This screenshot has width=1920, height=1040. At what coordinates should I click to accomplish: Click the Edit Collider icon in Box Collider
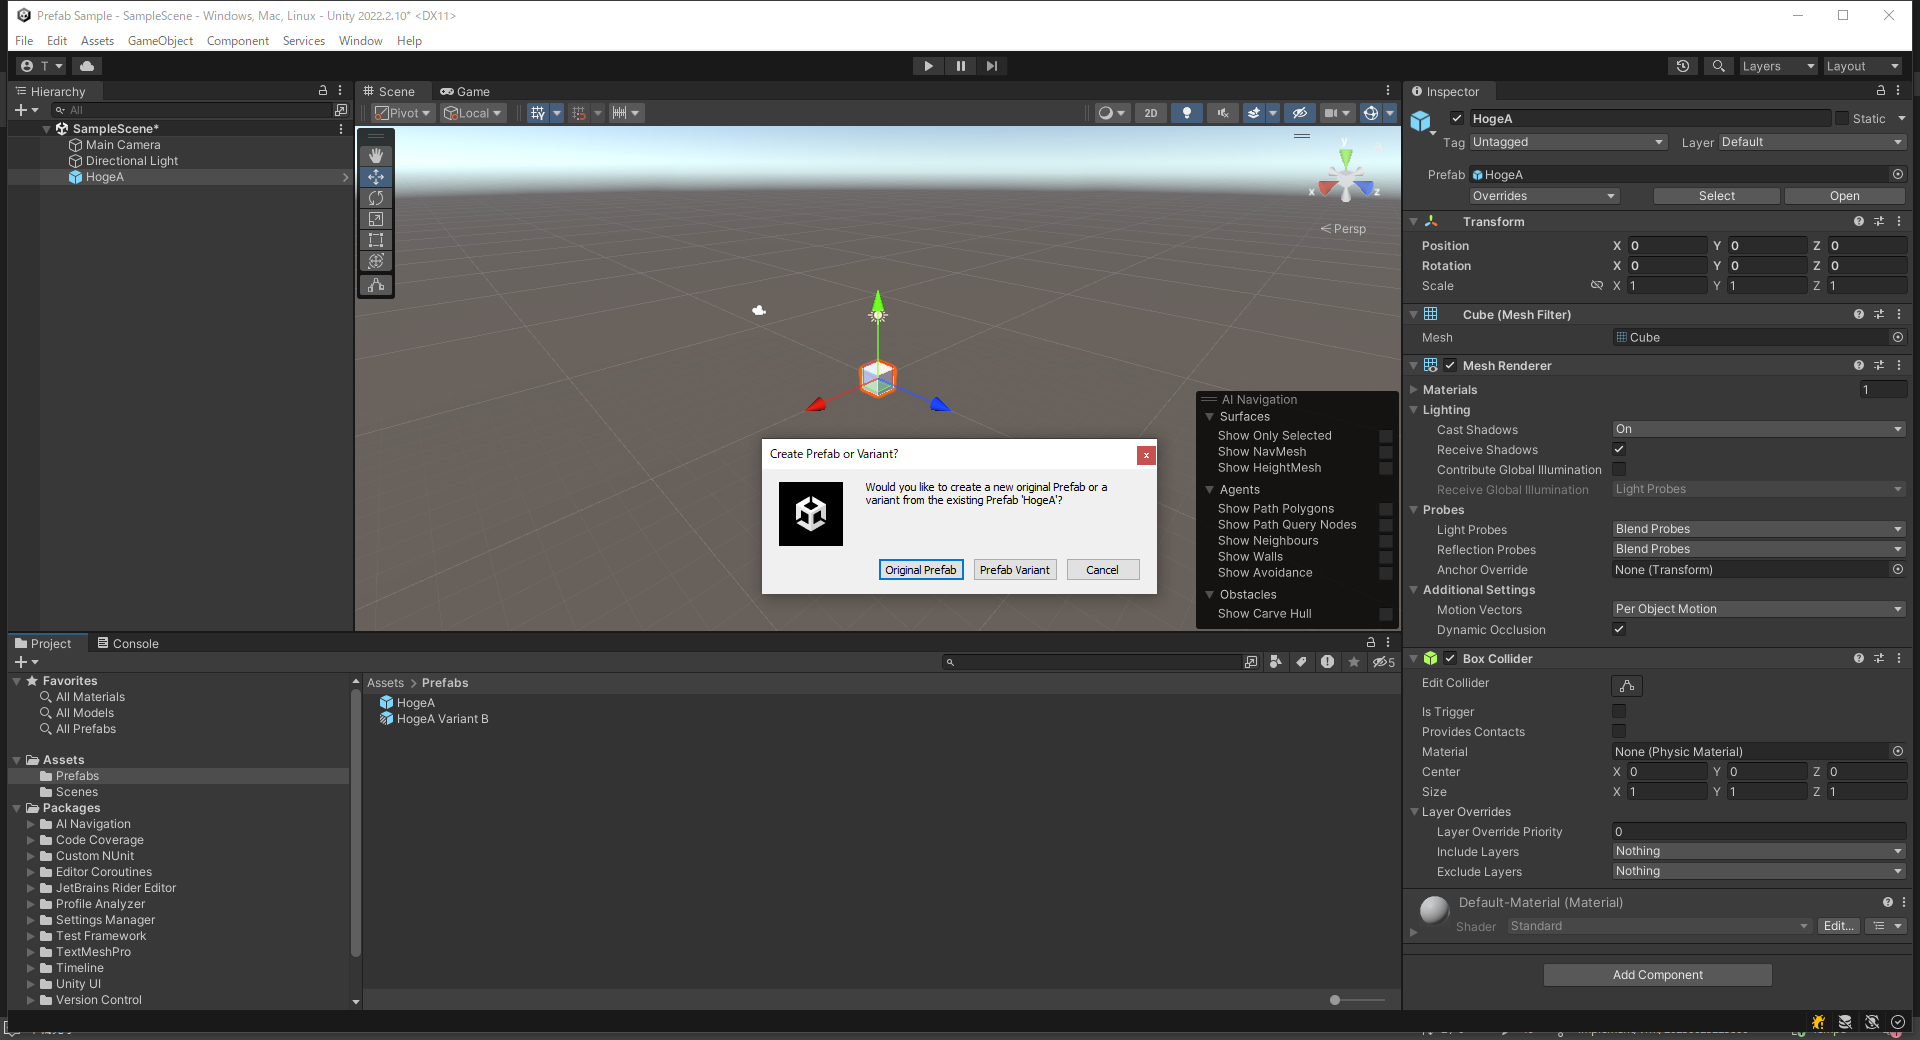coord(1625,686)
